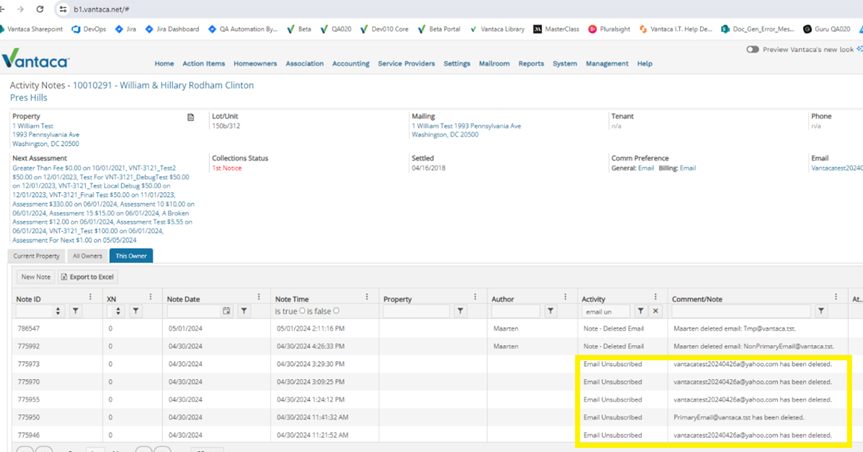Open the Pres Hills association link
Image resolution: width=863 pixels, height=452 pixels.
coord(29,97)
